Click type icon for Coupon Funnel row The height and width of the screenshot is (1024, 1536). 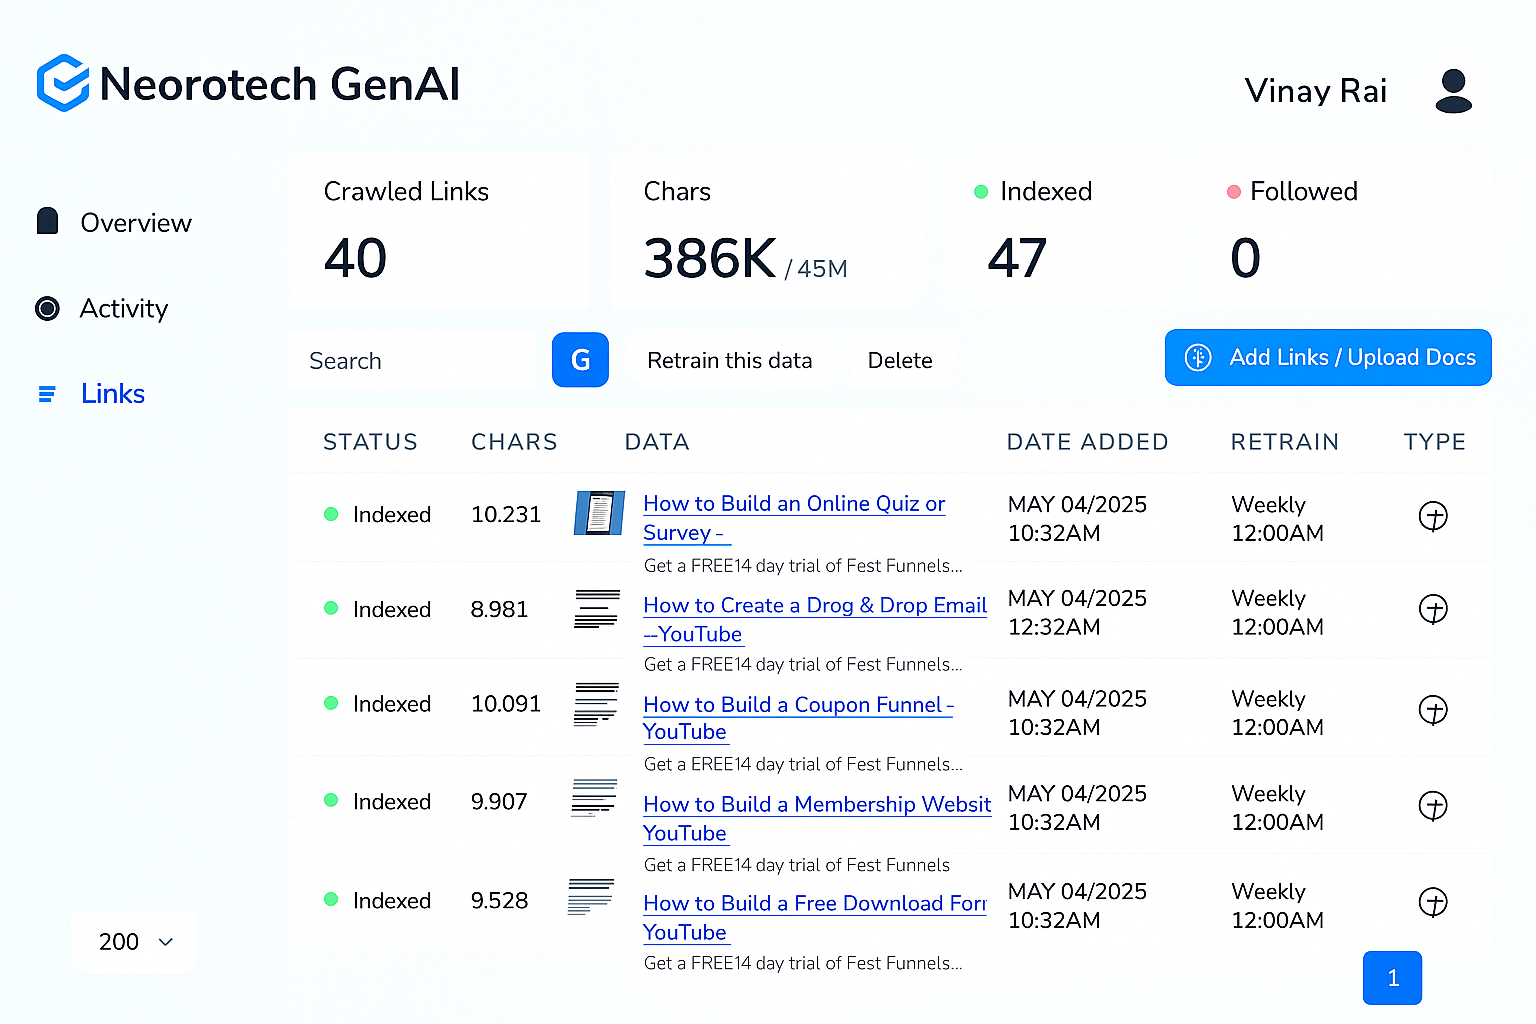point(1433,710)
